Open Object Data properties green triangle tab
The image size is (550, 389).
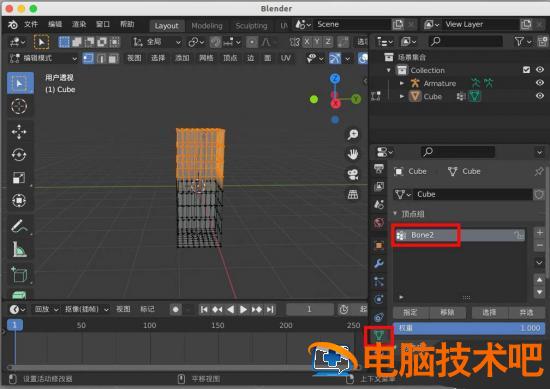coord(379,336)
